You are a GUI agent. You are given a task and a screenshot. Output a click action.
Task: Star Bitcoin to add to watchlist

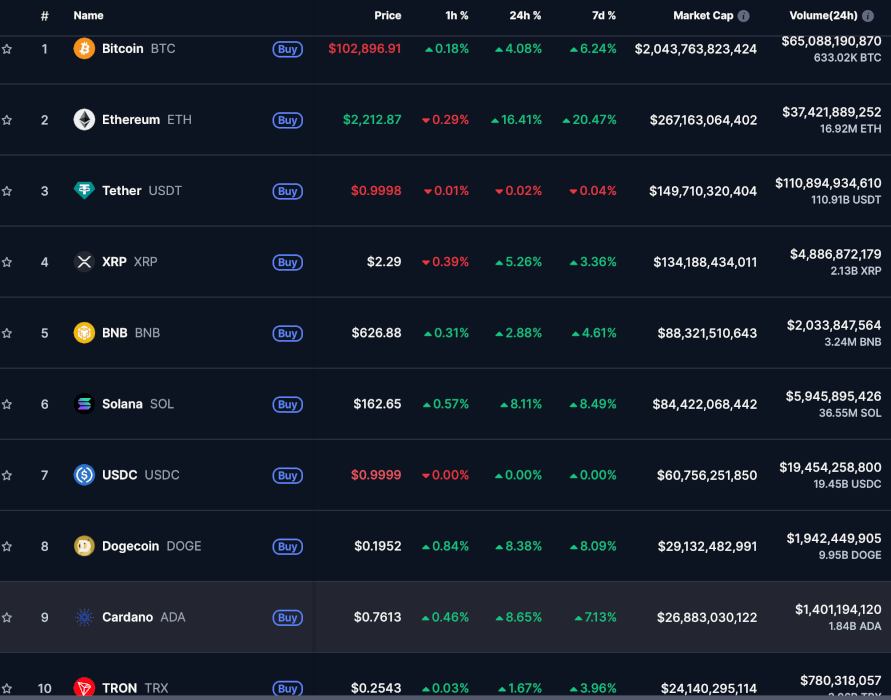pyautogui.click(x=7, y=49)
